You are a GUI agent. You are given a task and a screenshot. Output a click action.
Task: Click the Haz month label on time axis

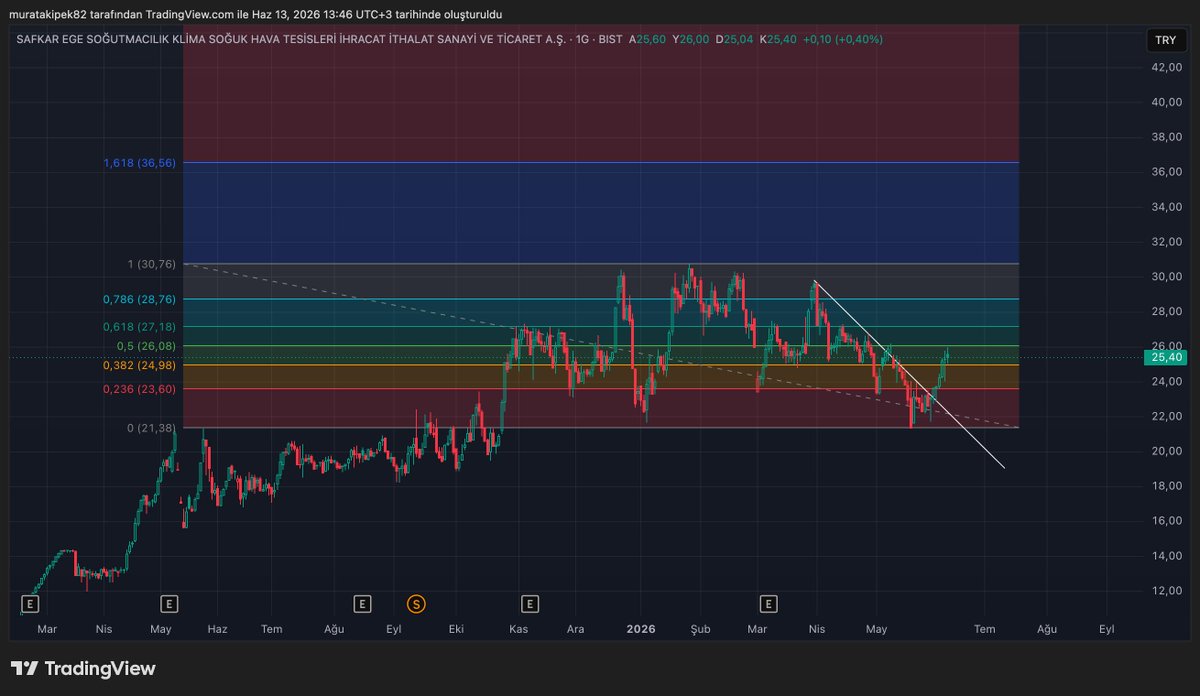tap(217, 629)
